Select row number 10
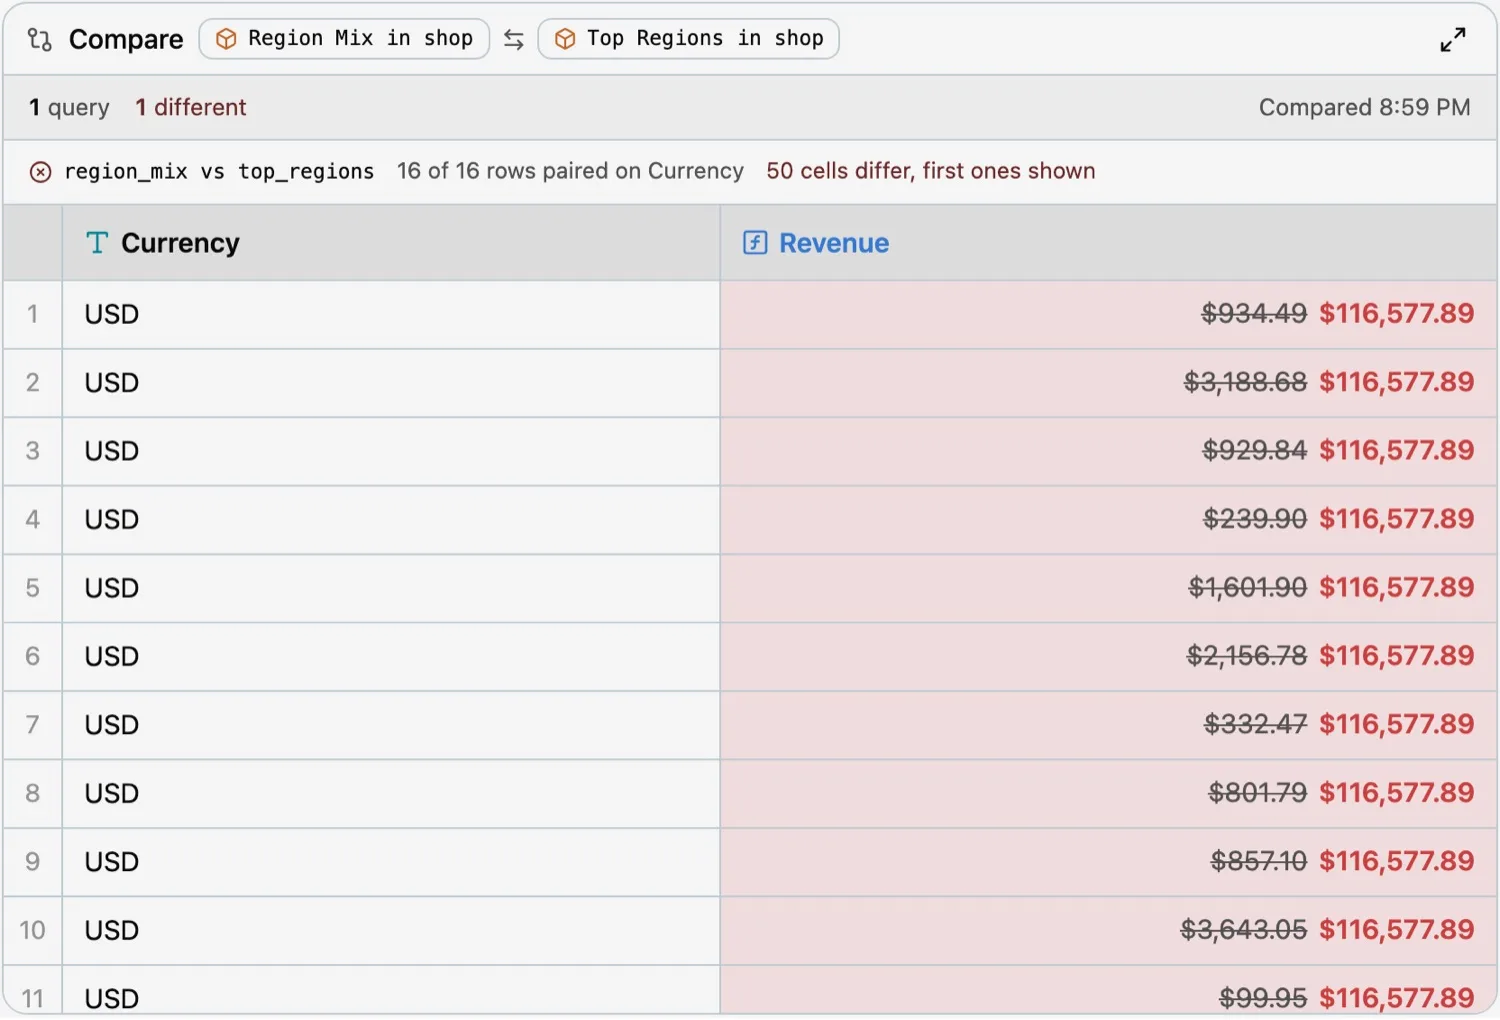Image resolution: width=1500 pixels, height=1020 pixels. 33,931
